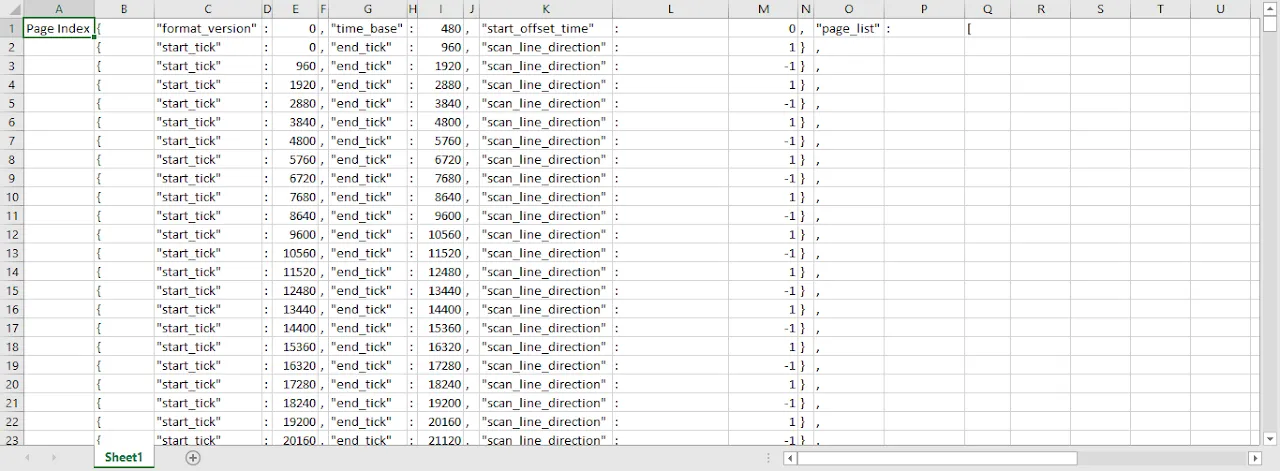
Task: Select row 12 header
Action: click(12, 234)
